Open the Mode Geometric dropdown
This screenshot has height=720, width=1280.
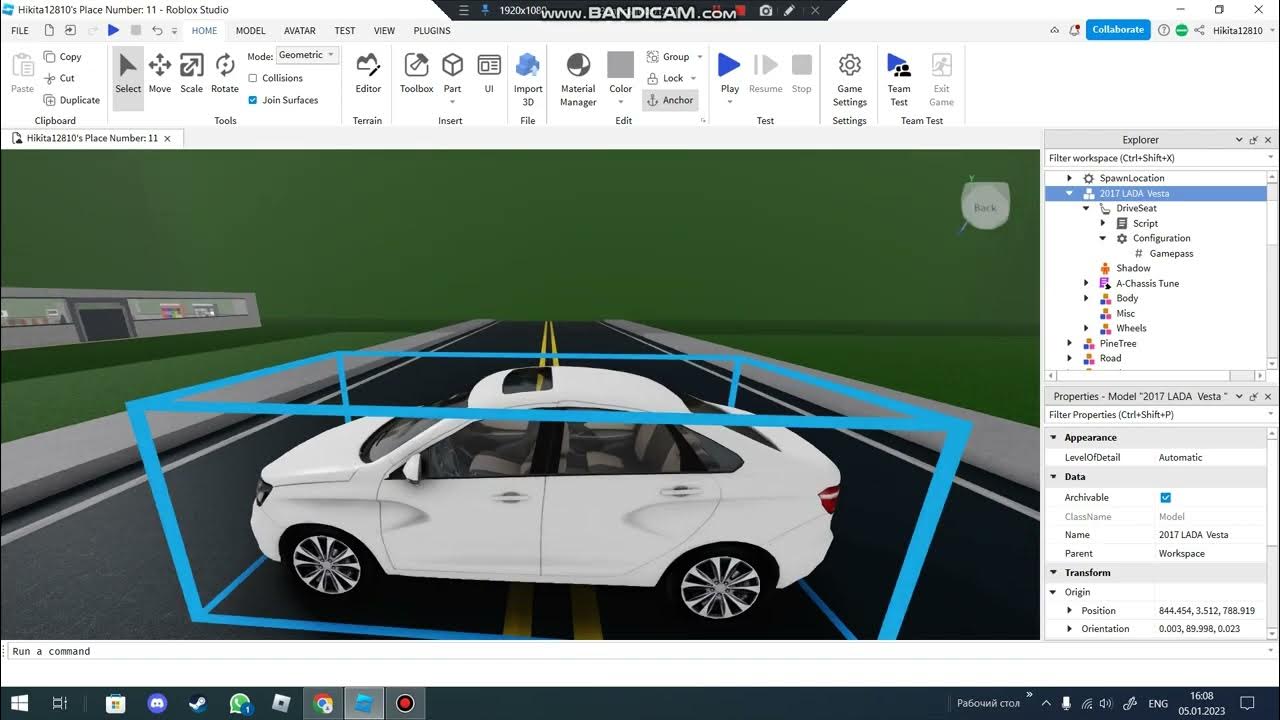308,55
